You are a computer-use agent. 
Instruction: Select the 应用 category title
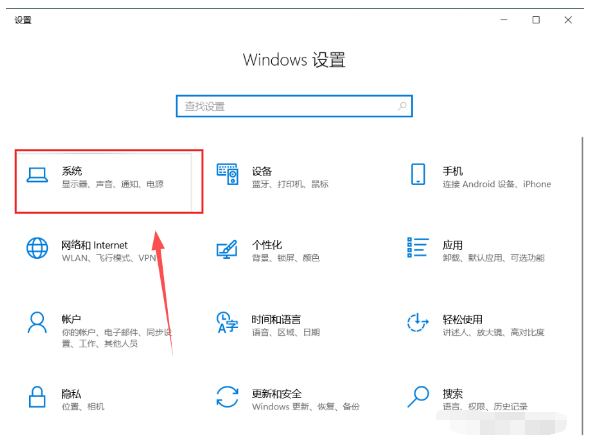(x=453, y=245)
